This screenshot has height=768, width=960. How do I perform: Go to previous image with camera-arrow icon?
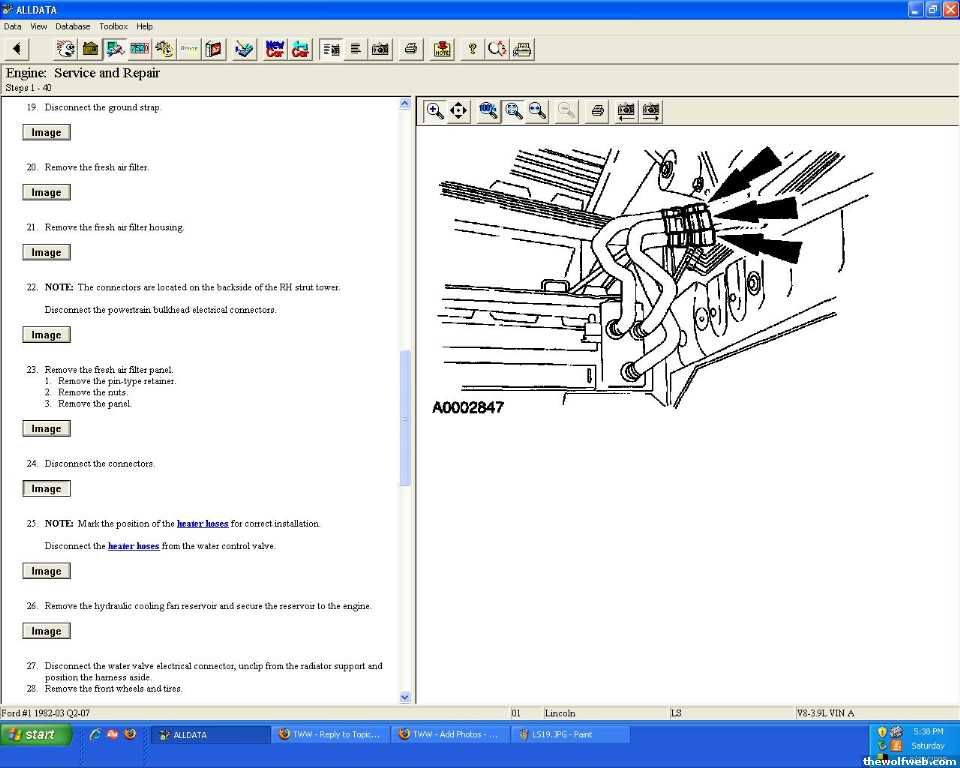pyautogui.click(x=626, y=111)
